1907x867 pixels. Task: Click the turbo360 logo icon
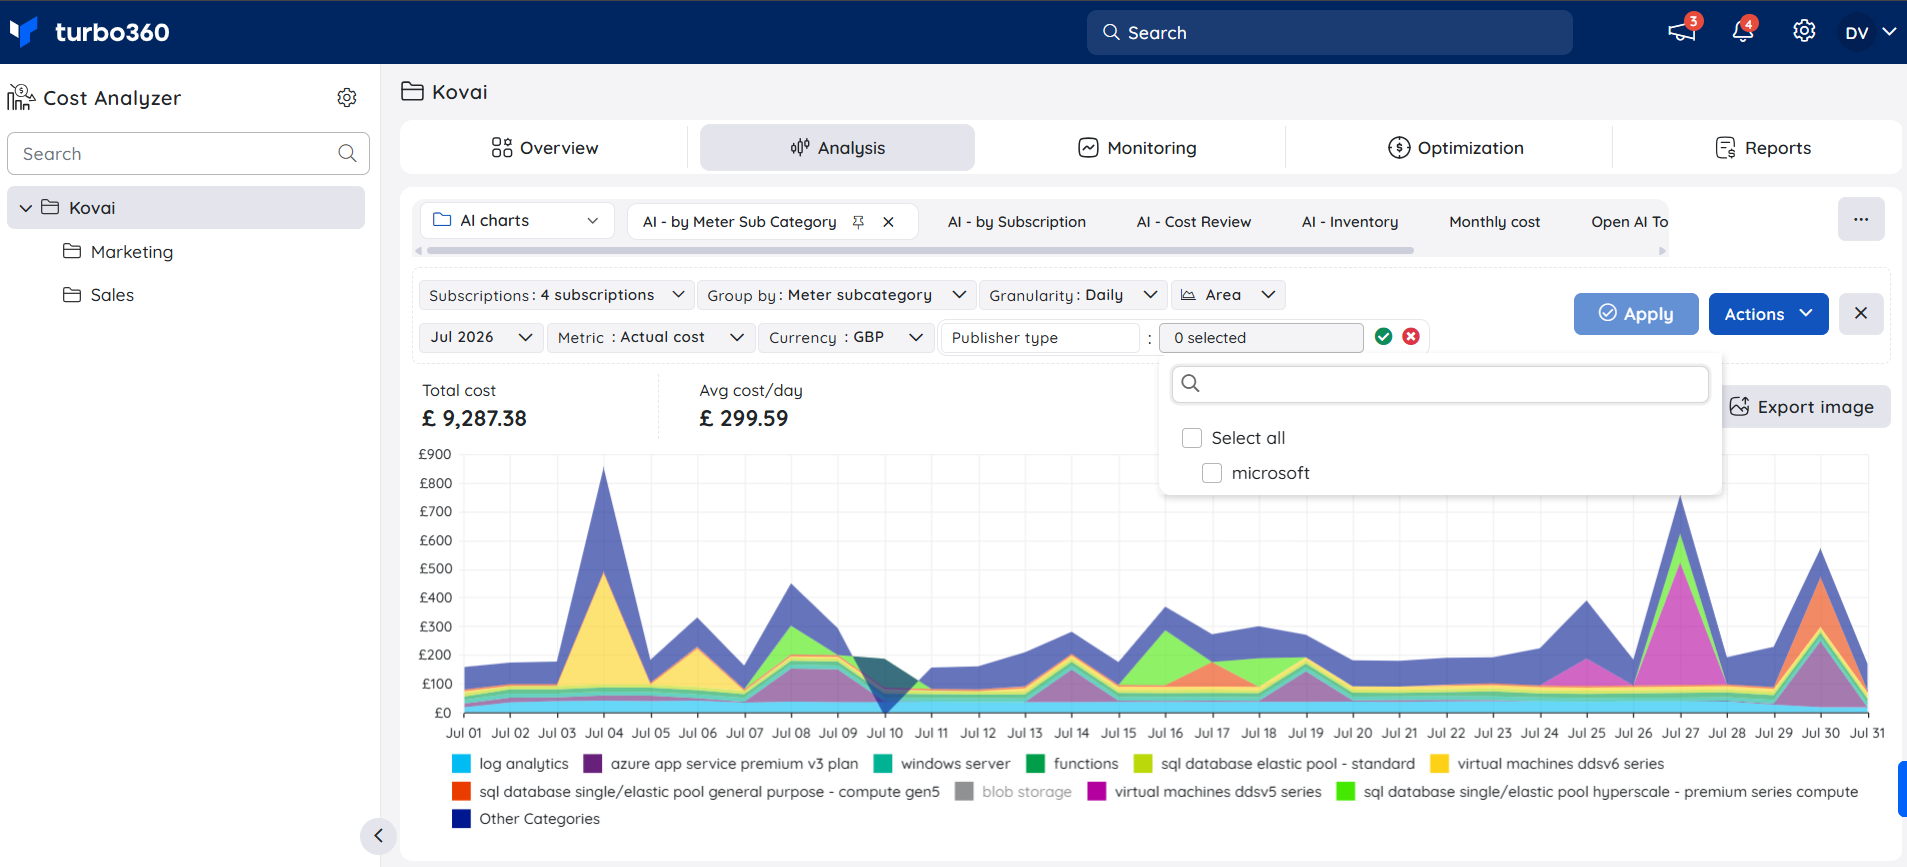pos(24,32)
